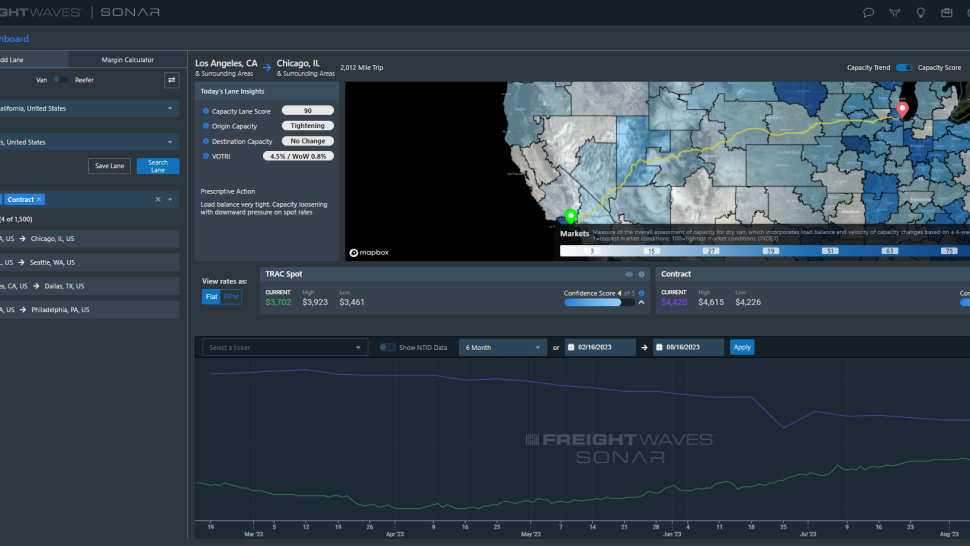This screenshot has height=546, width=970.
Task: Click 2,012 Mile Trip label
Action: [x=362, y=67]
